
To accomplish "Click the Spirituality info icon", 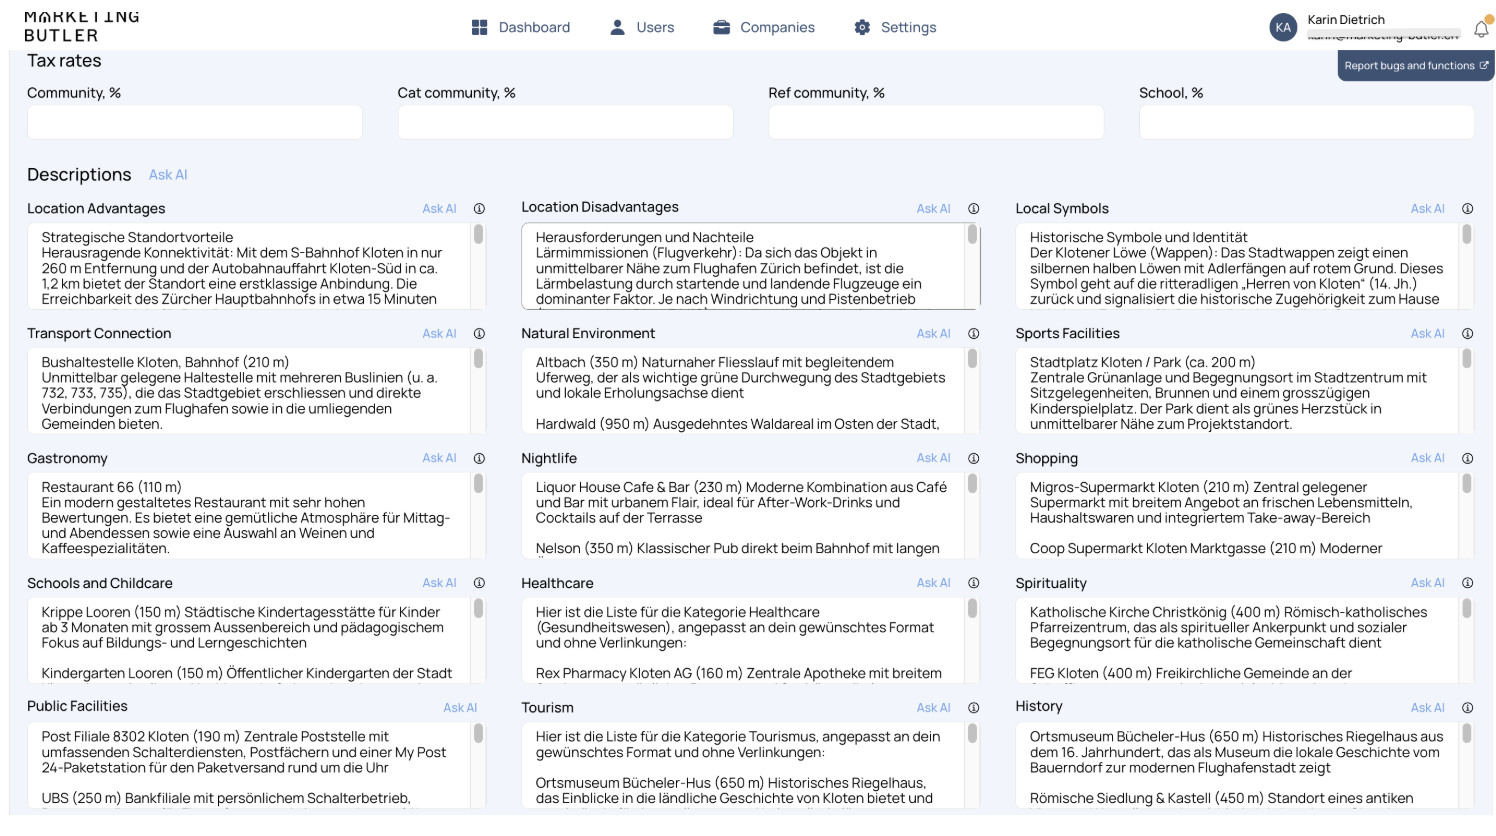I will [1467, 583].
